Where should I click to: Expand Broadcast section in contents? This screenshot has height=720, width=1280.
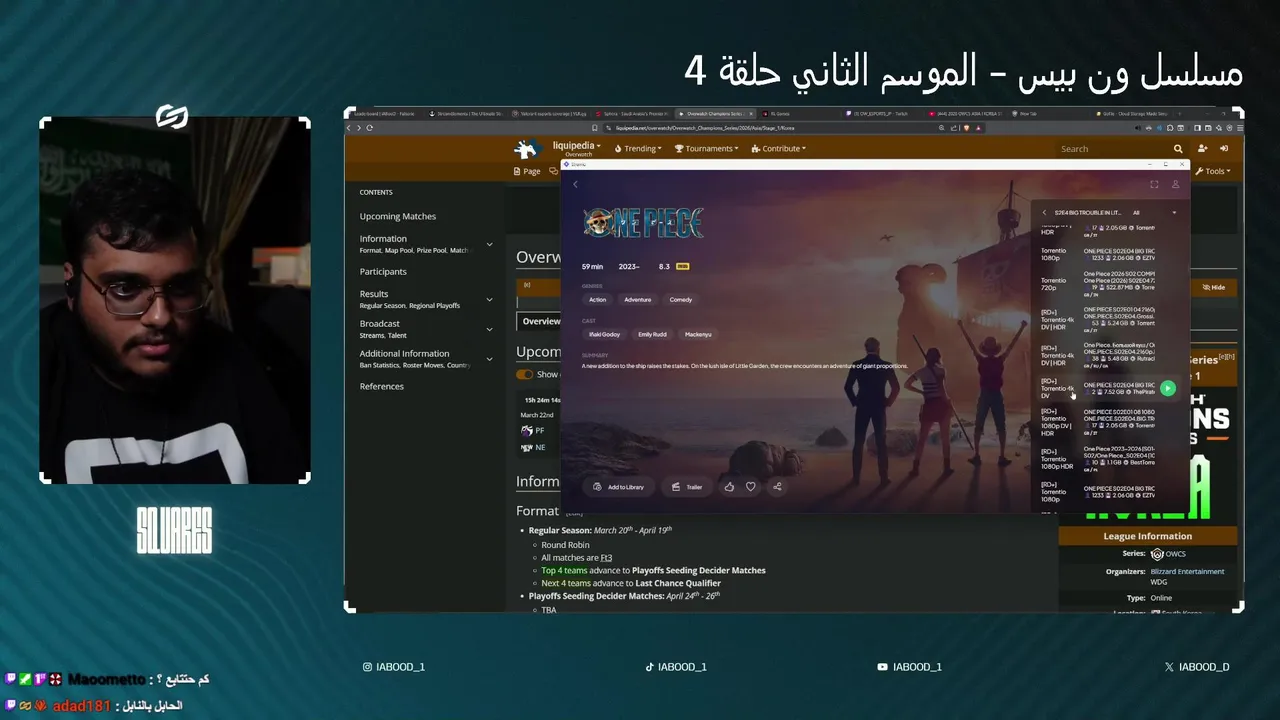489,329
